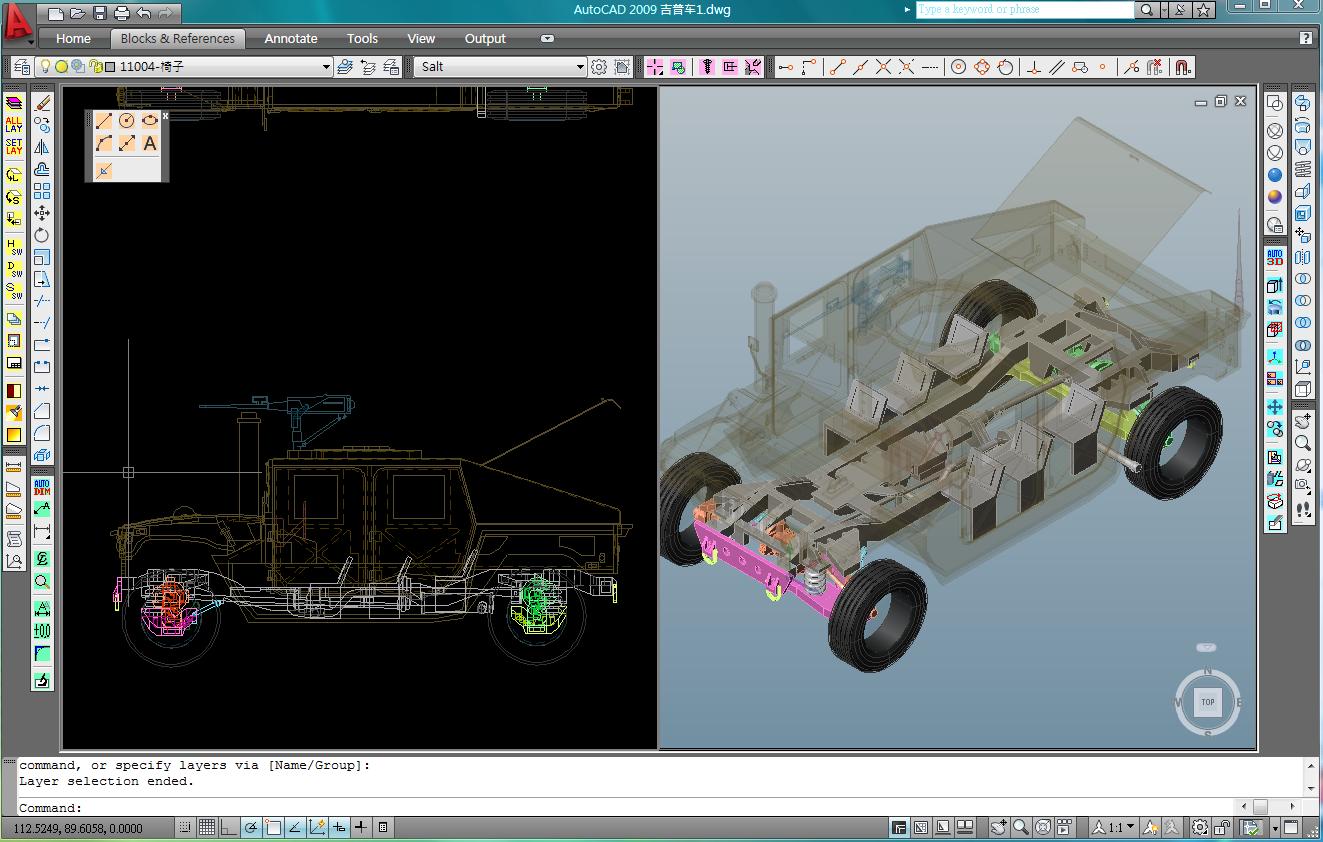Image resolution: width=1323 pixels, height=842 pixels.
Task: Click the search magnifier button
Action: [x=1147, y=10]
